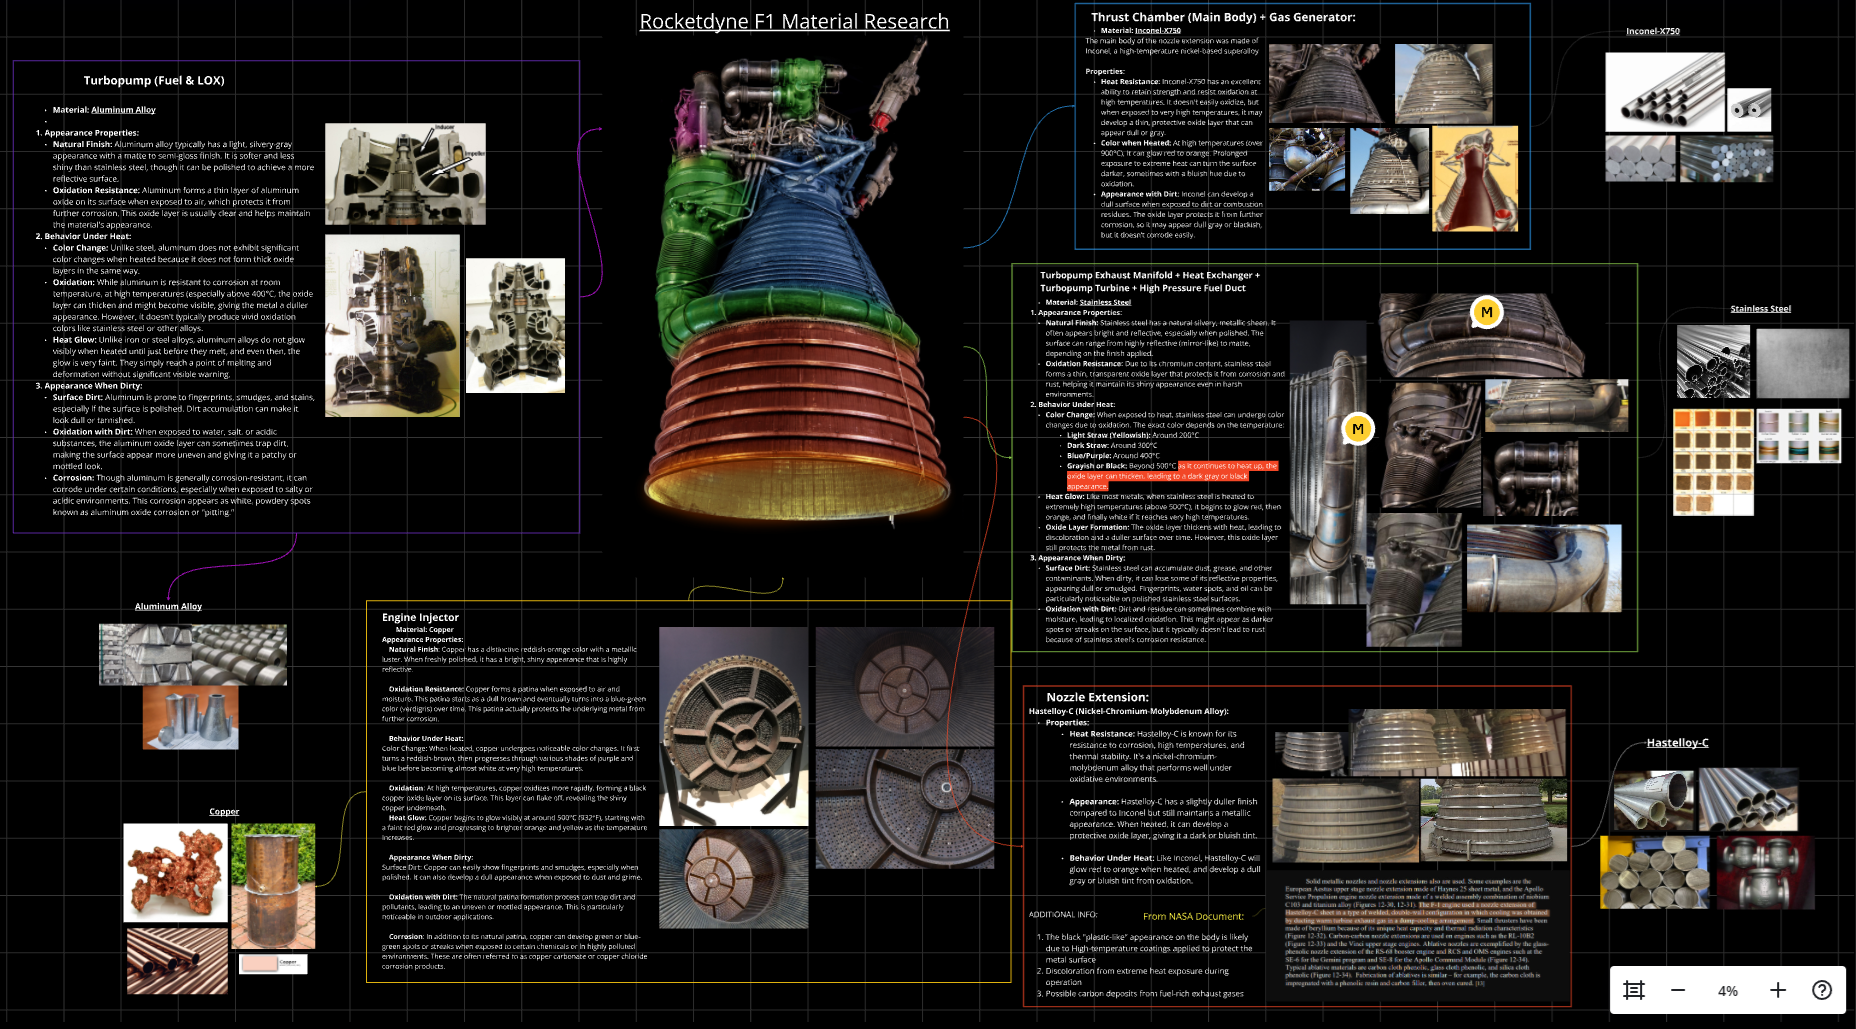Click the fit-to-screen frame icon
Screen dimensions: 1856x1029
[x=1633, y=990]
